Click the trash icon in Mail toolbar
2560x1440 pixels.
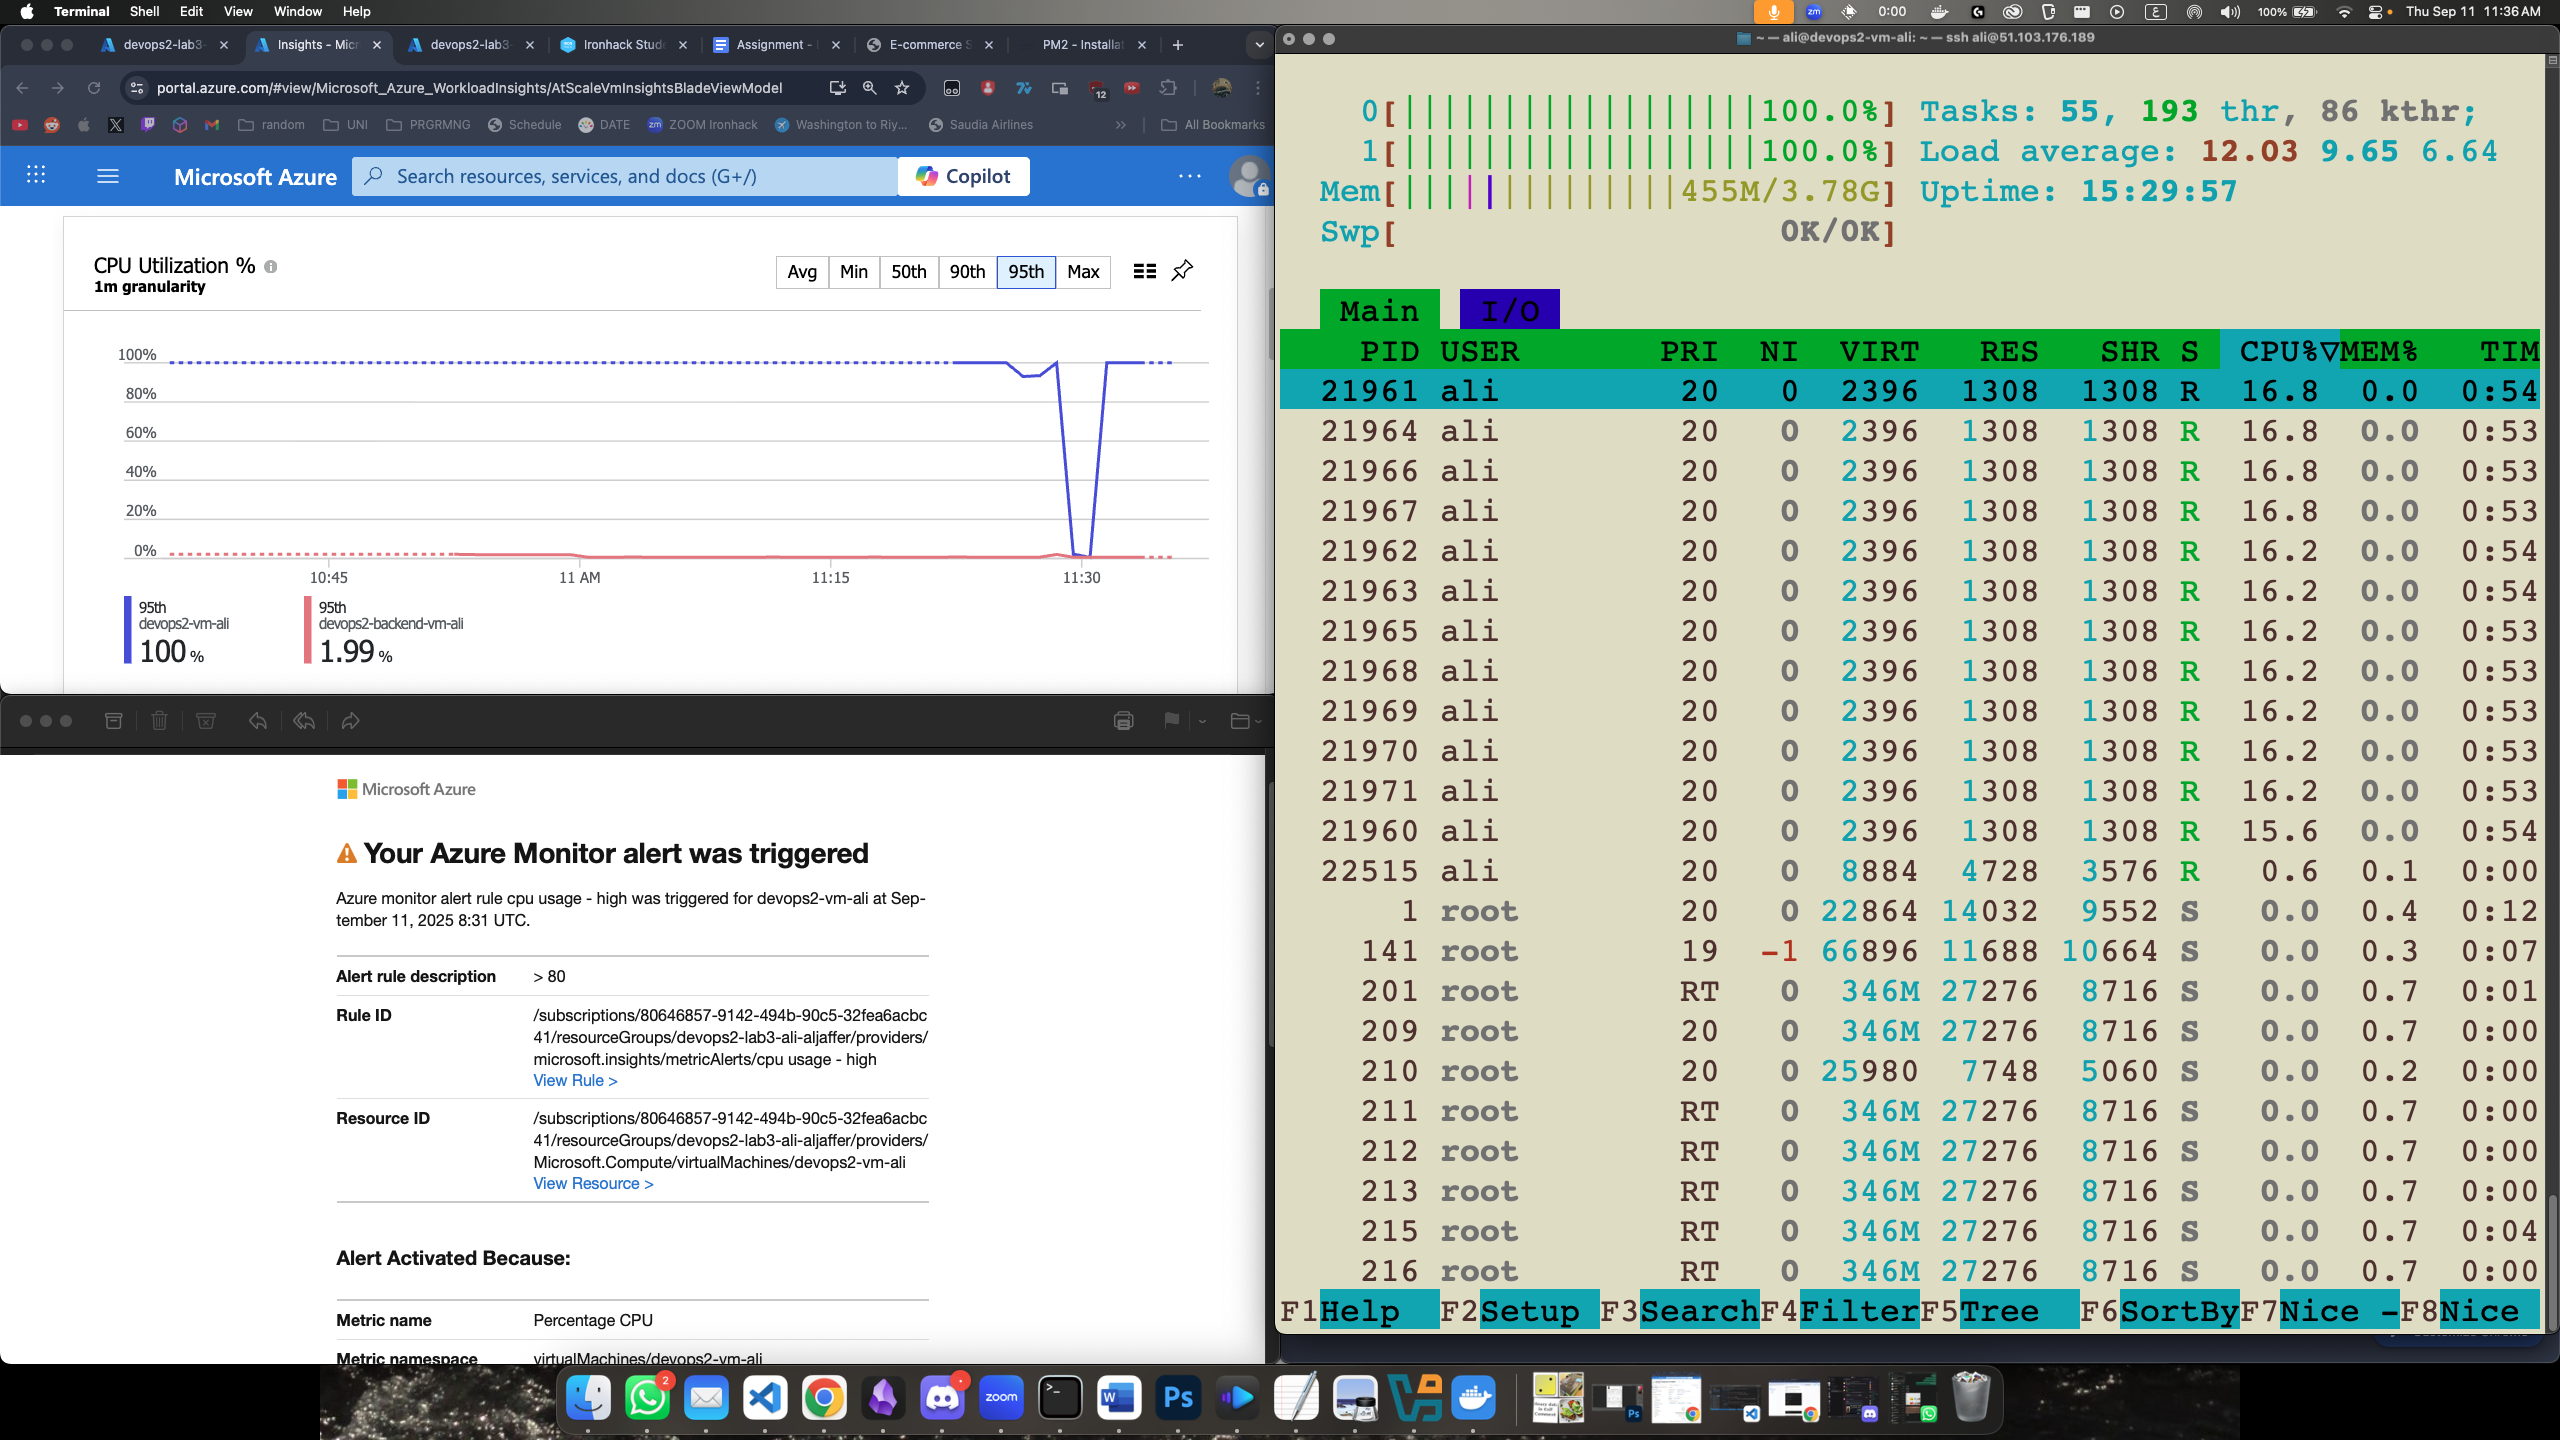[x=159, y=721]
